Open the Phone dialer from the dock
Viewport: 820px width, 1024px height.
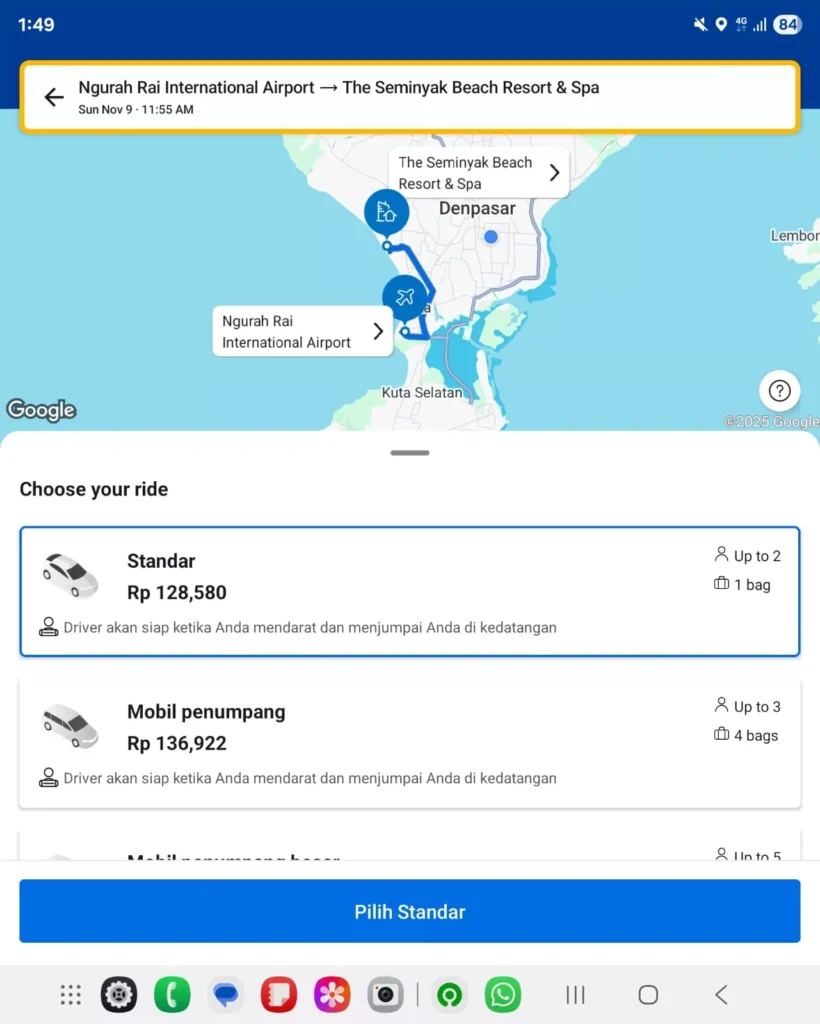click(x=172, y=995)
